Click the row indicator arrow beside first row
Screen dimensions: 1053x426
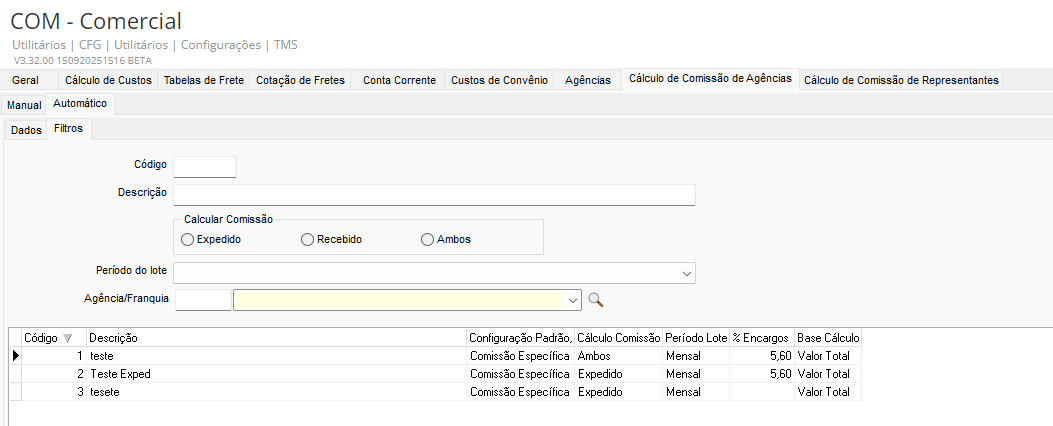[15, 355]
